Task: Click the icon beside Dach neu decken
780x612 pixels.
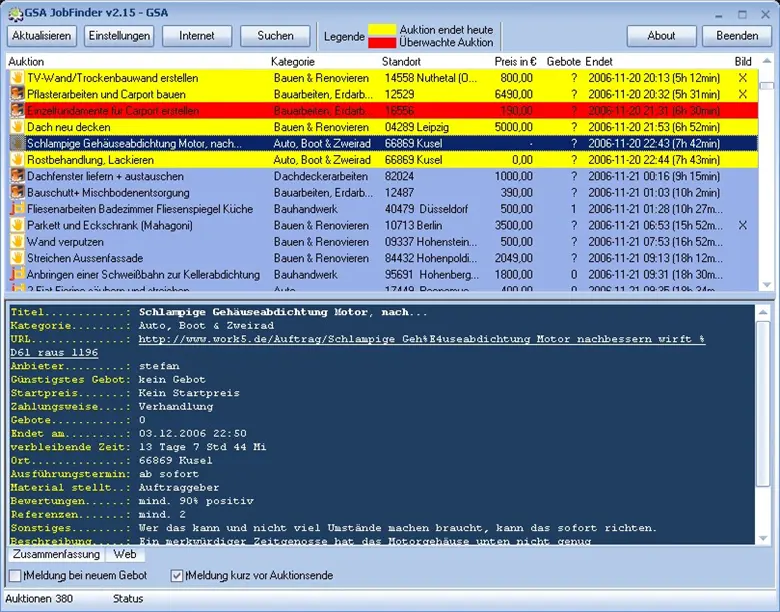Action: tap(17, 127)
